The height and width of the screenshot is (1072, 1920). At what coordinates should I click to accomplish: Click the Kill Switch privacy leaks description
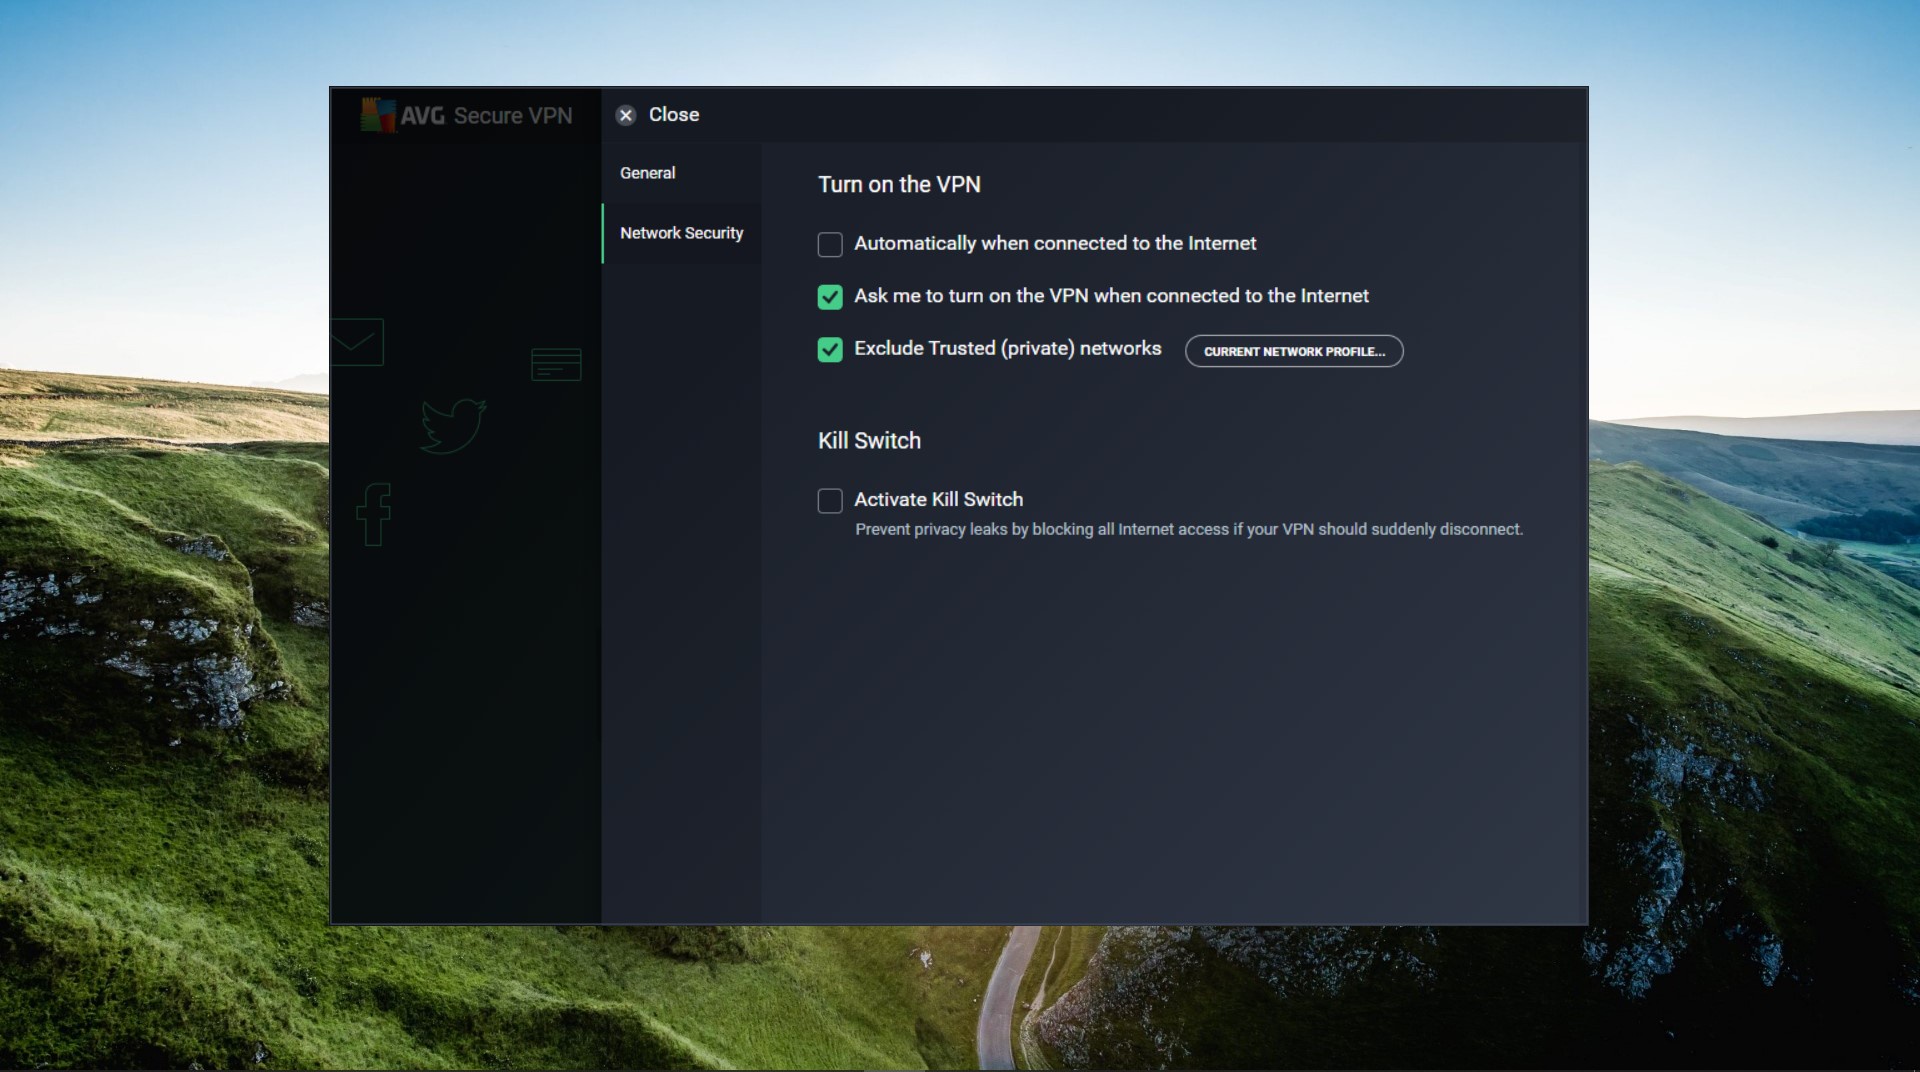[1188, 529]
